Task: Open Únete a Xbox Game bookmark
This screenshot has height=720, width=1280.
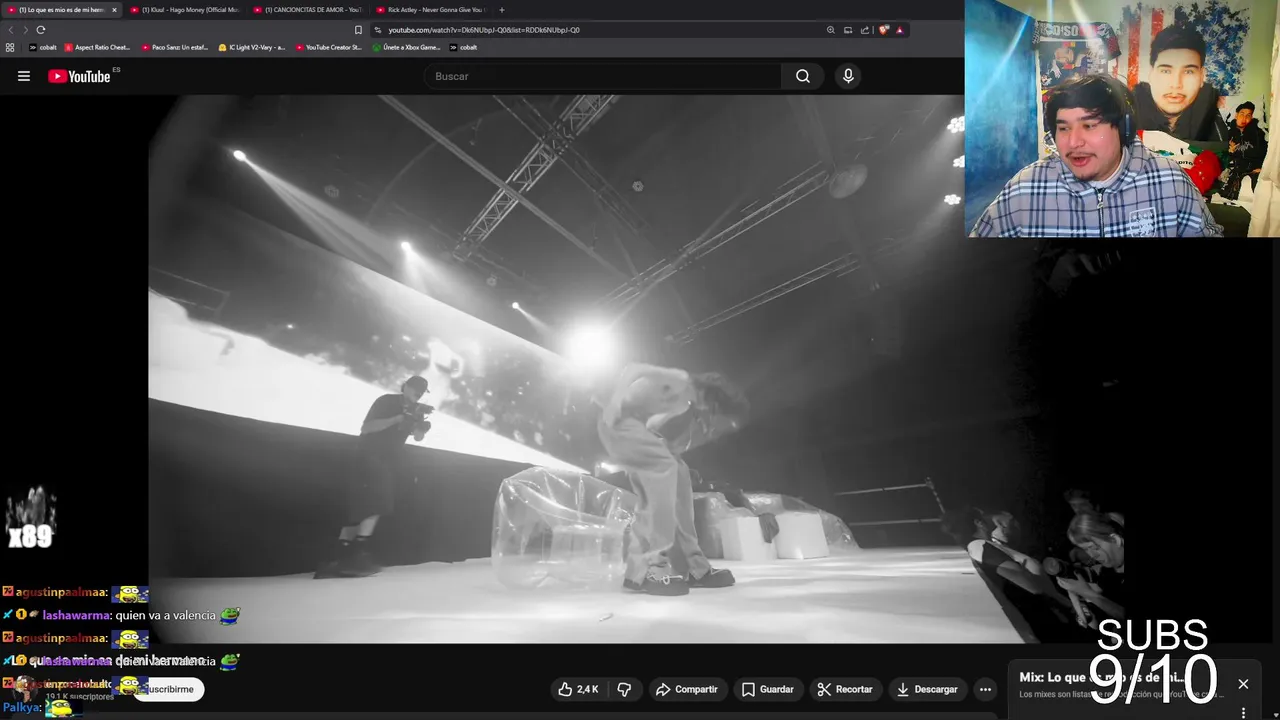Action: [406, 47]
